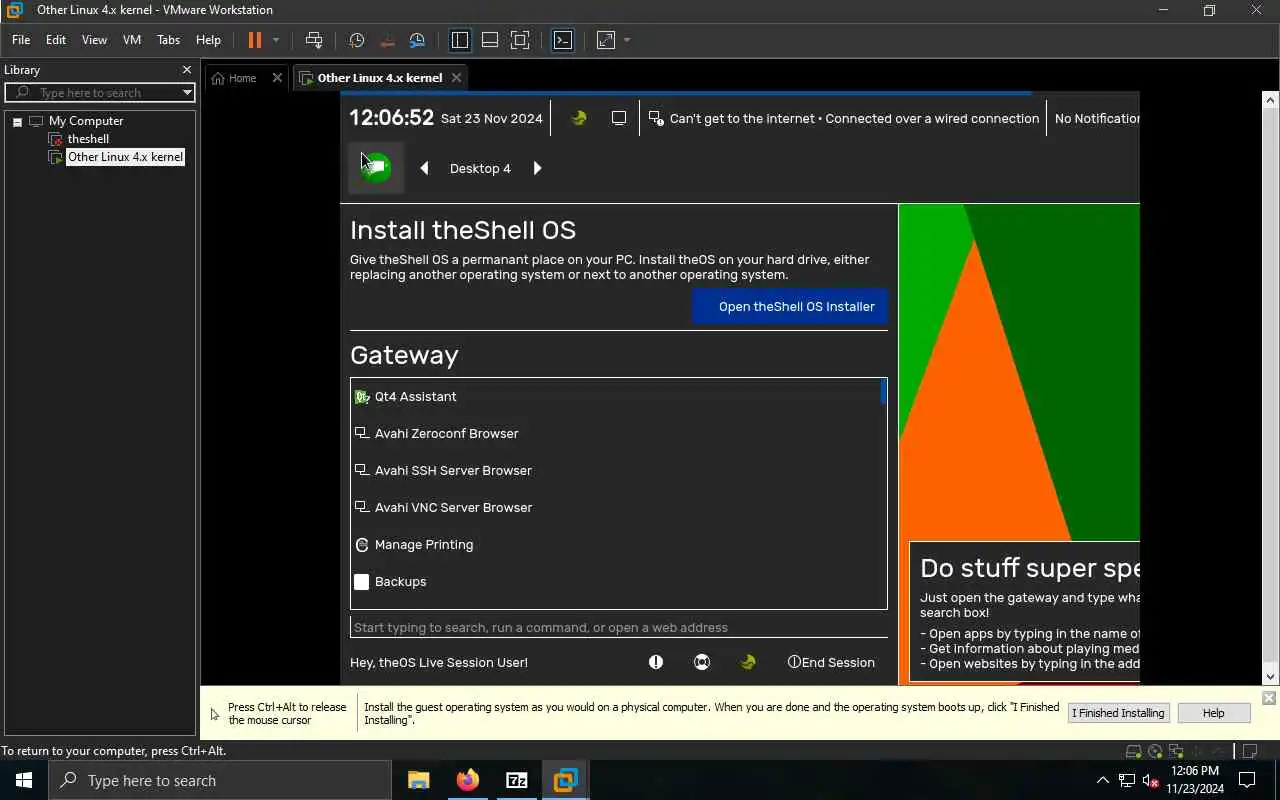This screenshot has height=800, width=1280.
Task: Open 7-Zip from the taskbar
Action: click(x=517, y=780)
